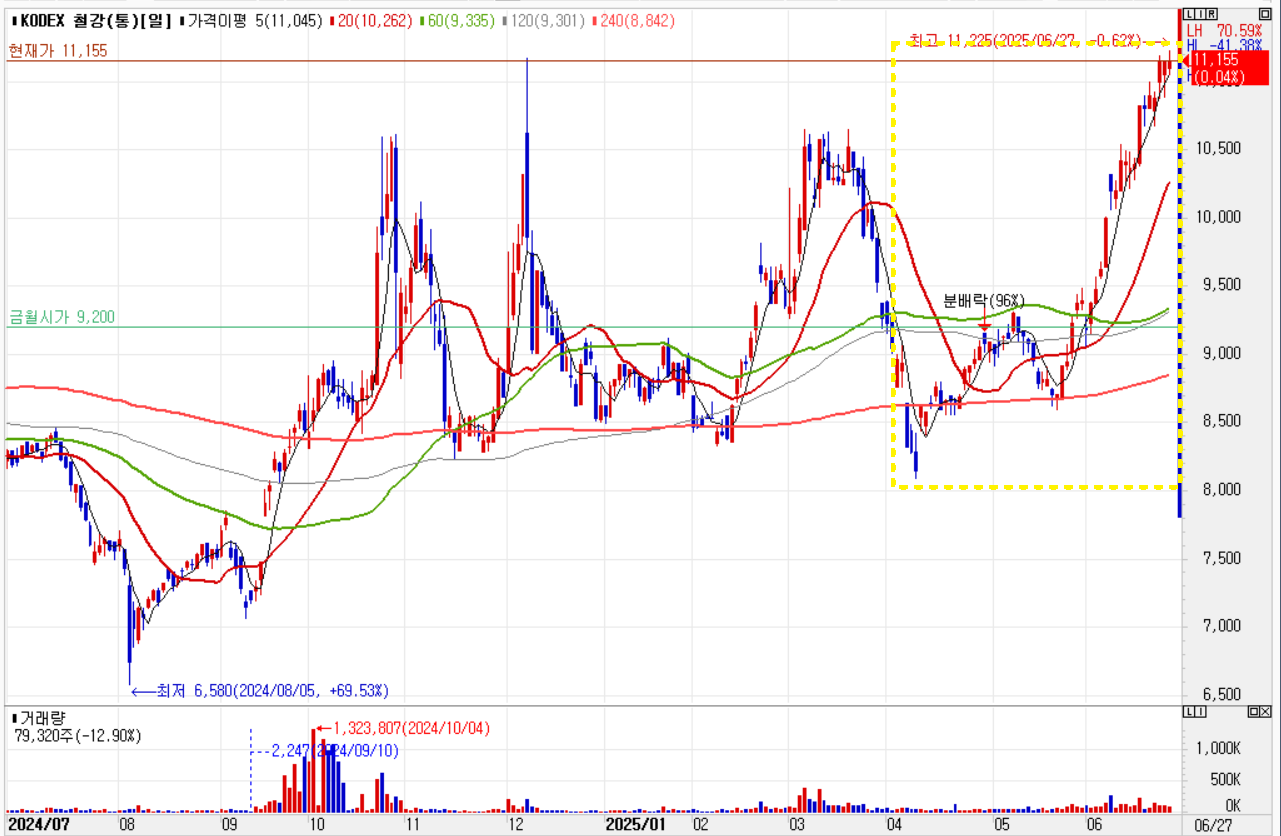Select the gray 120-day moving average legend
Viewport: 1281px width, 836px height.
pyautogui.click(x=544, y=20)
